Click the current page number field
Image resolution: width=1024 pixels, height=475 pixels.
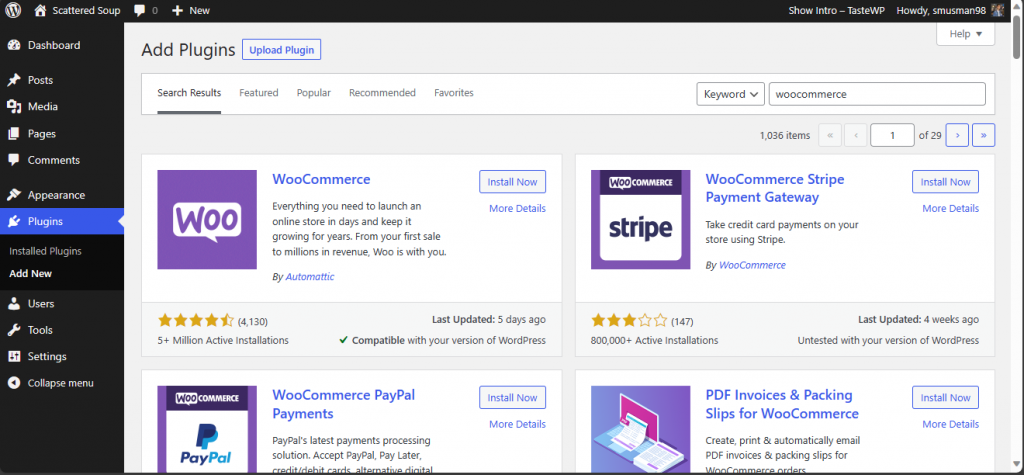tap(892, 135)
